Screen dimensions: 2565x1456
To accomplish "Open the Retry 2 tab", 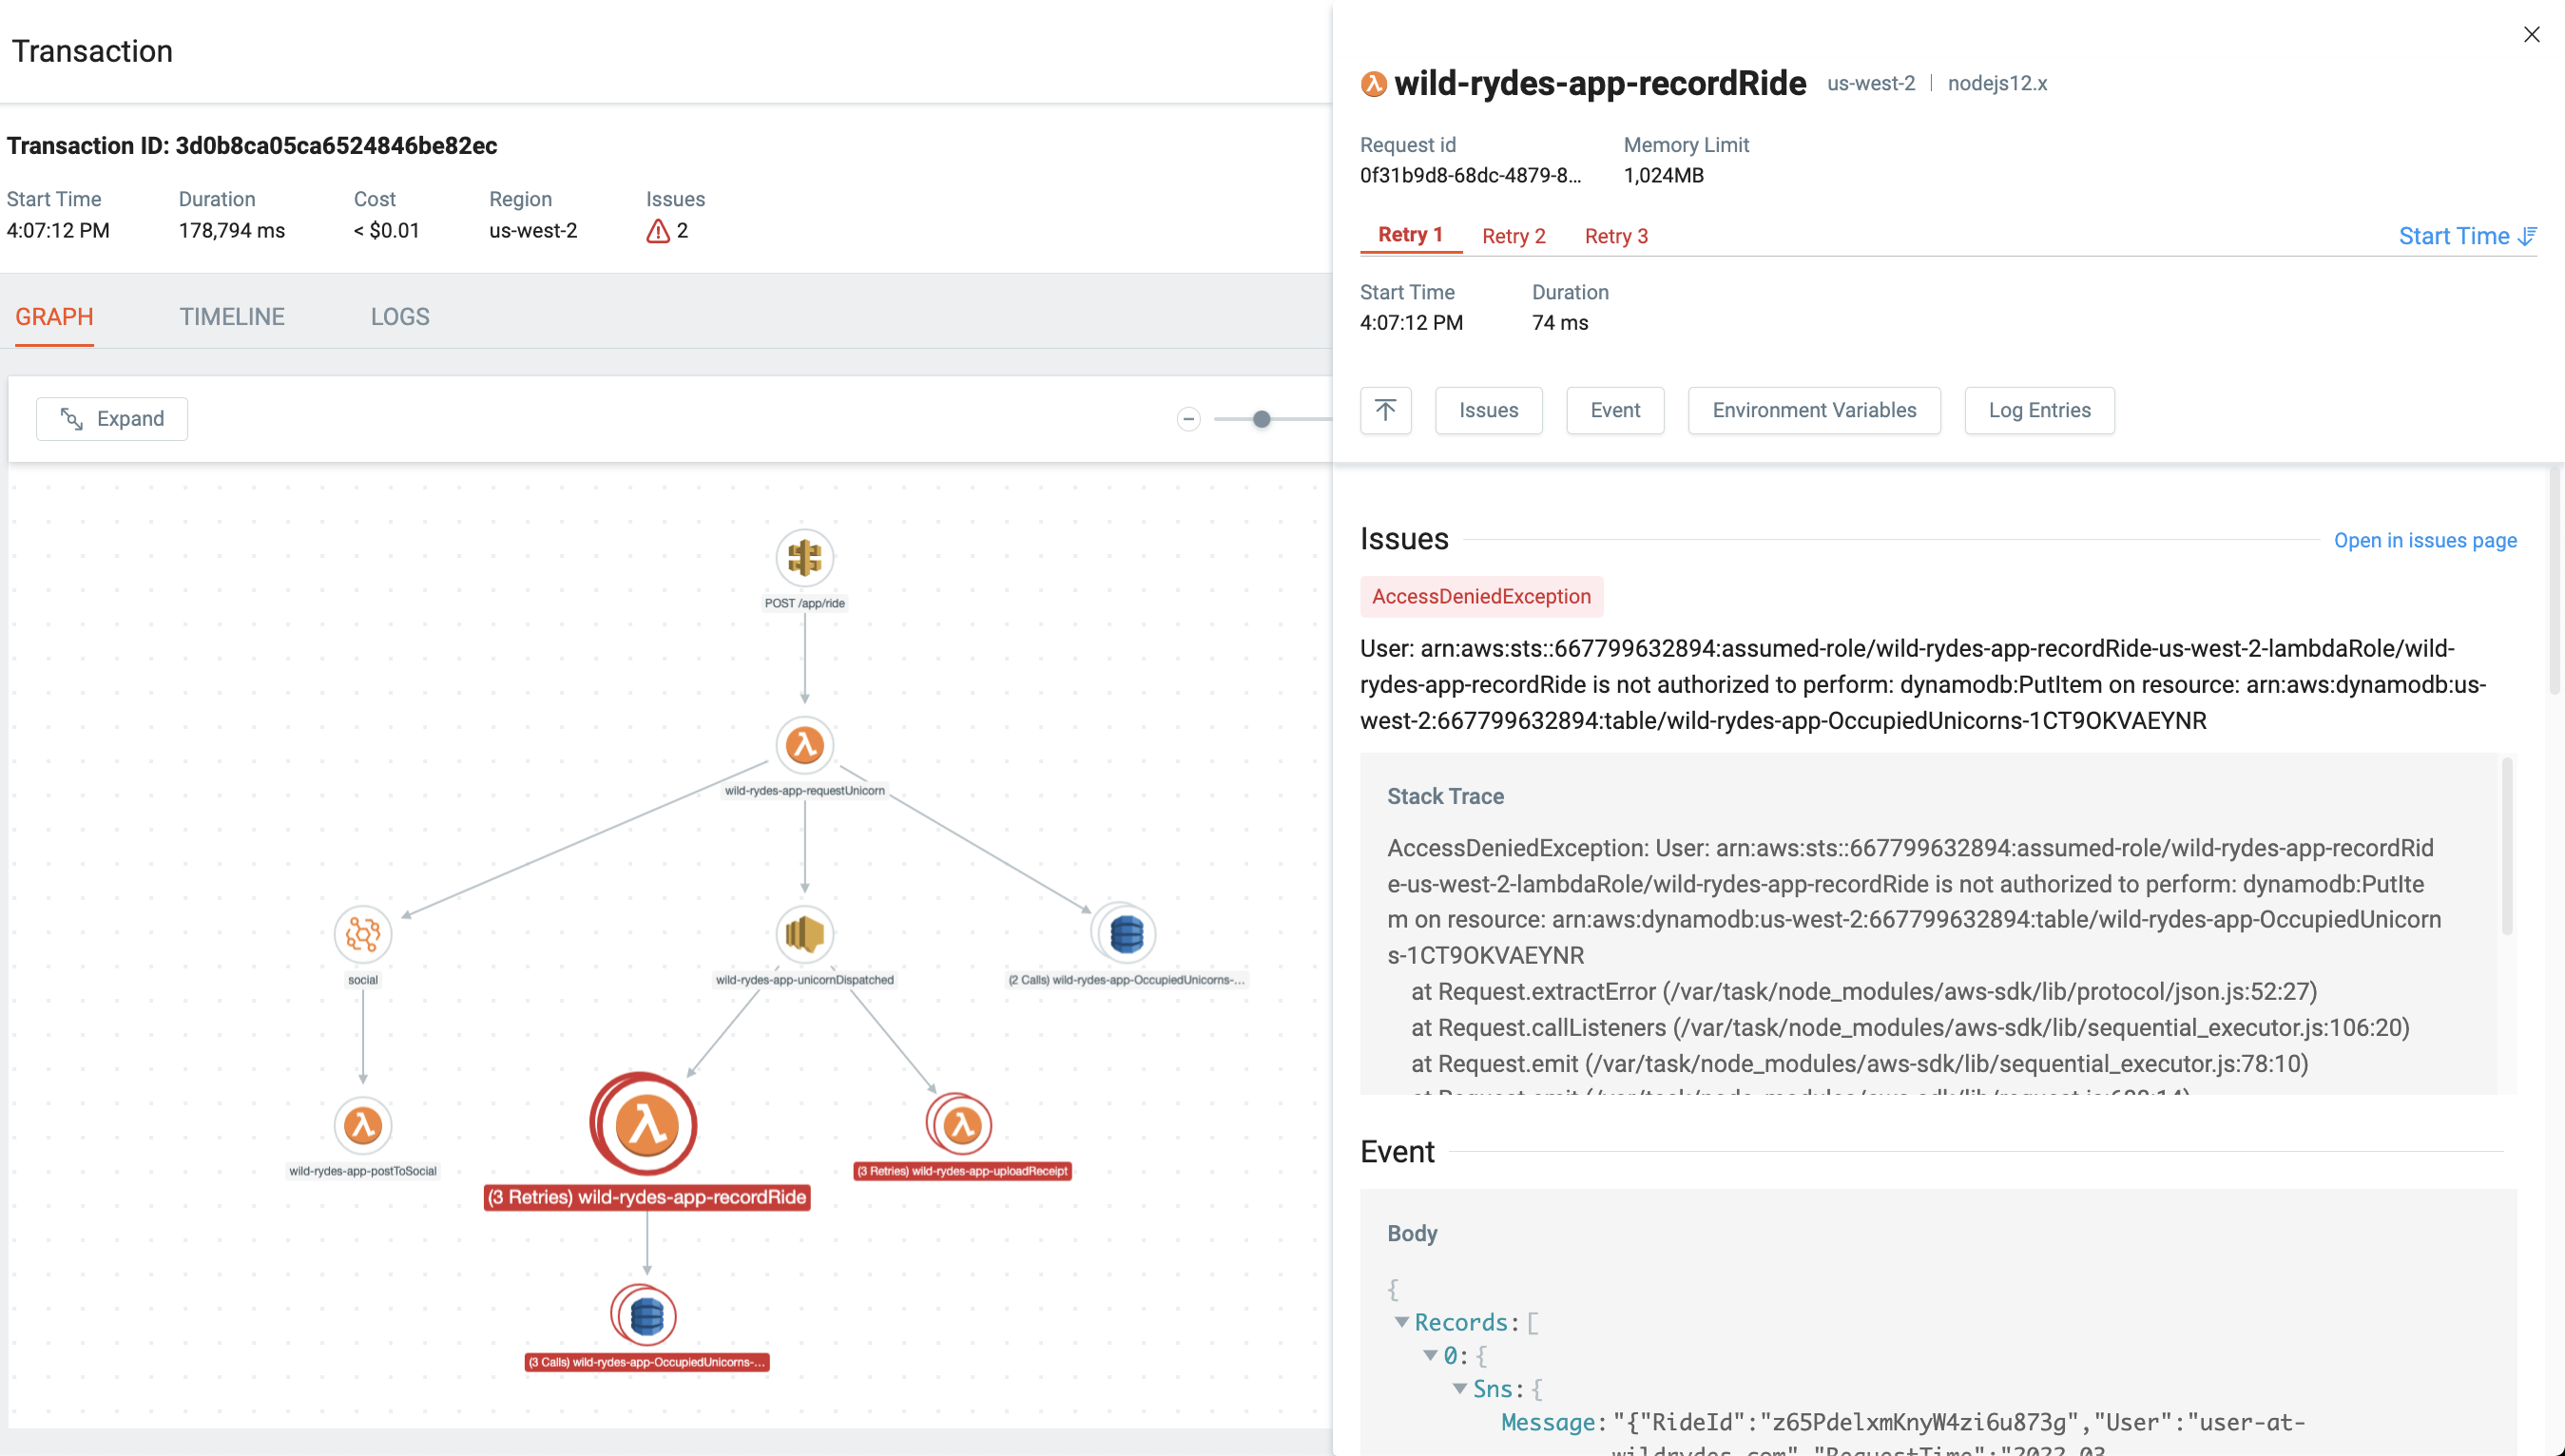I will [x=1513, y=236].
